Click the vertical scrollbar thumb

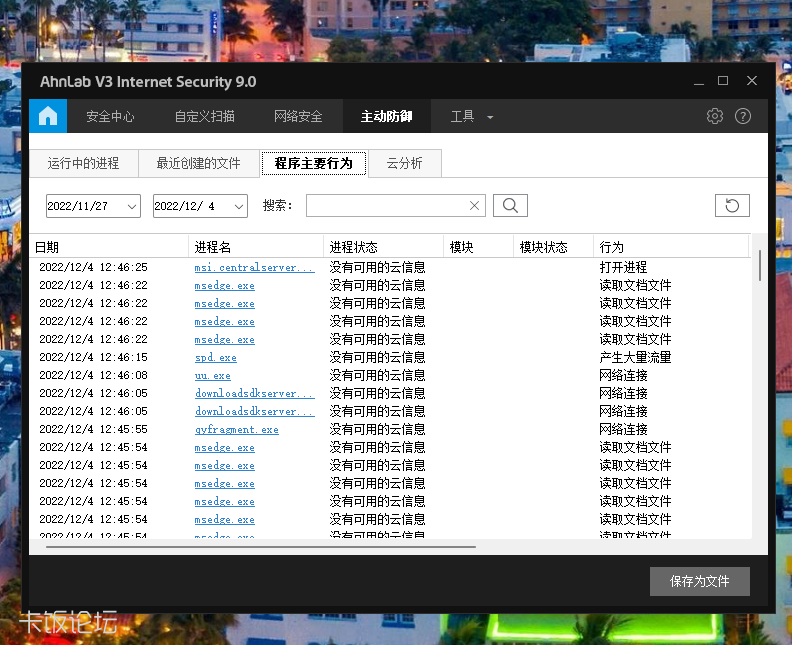(x=759, y=265)
